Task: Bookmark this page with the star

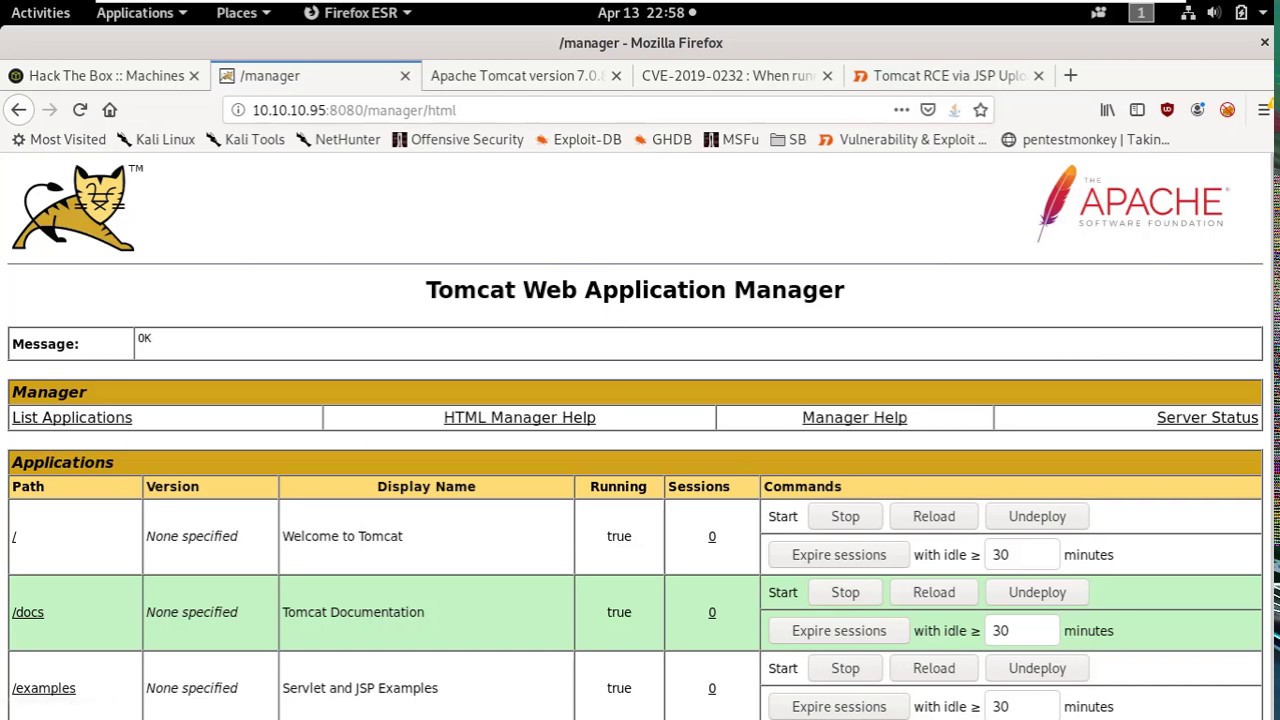Action: [x=980, y=110]
